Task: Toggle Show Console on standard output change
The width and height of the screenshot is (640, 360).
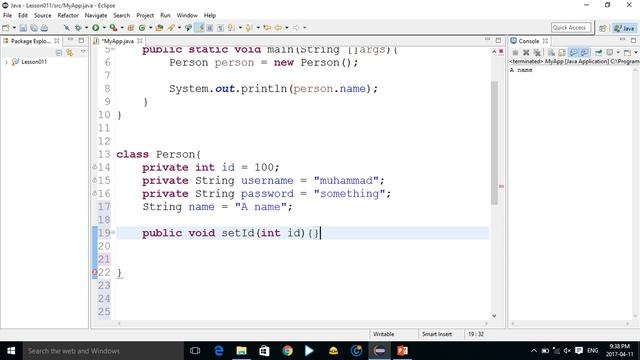Action: (573, 53)
